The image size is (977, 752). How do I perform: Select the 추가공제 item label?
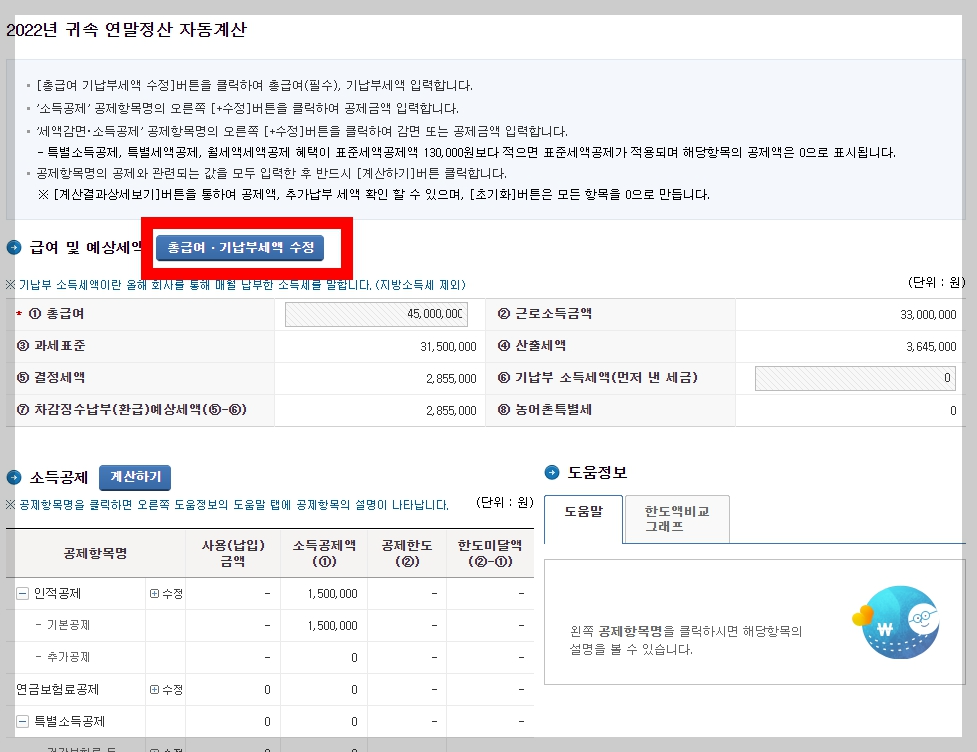[x=68, y=657]
